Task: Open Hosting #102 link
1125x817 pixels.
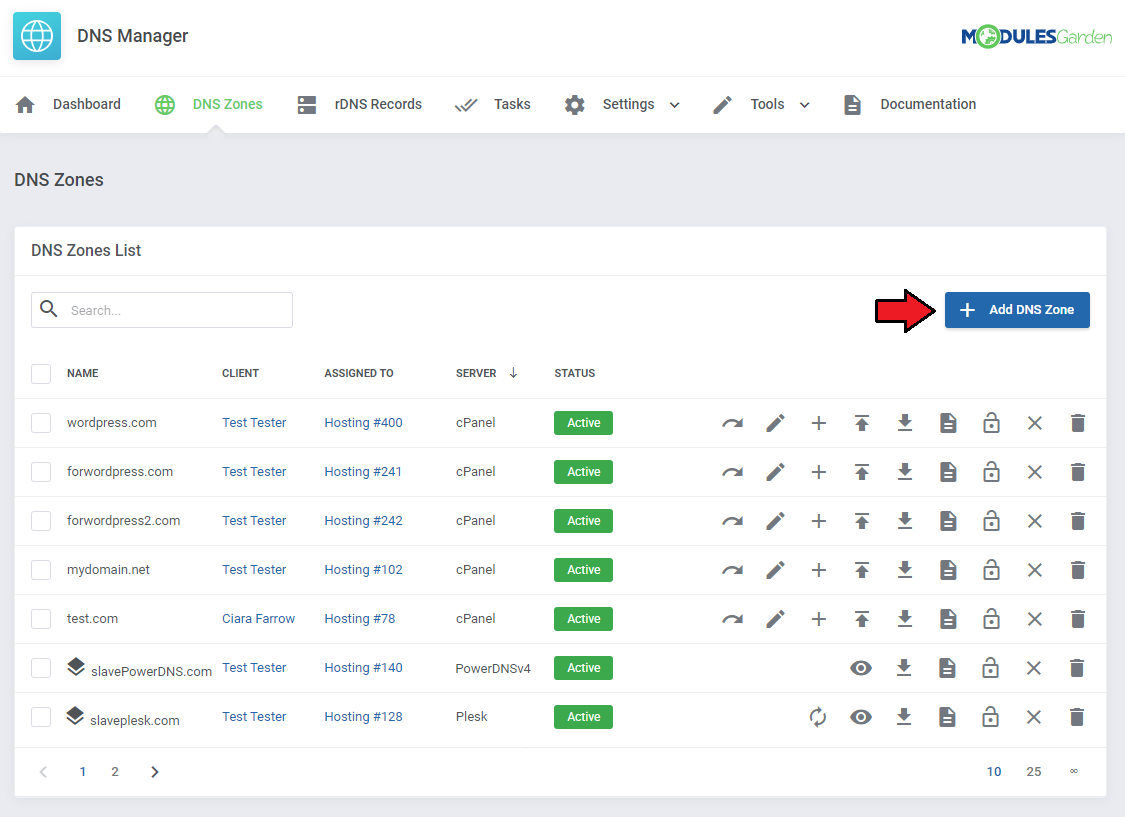Action: (363, 570)
